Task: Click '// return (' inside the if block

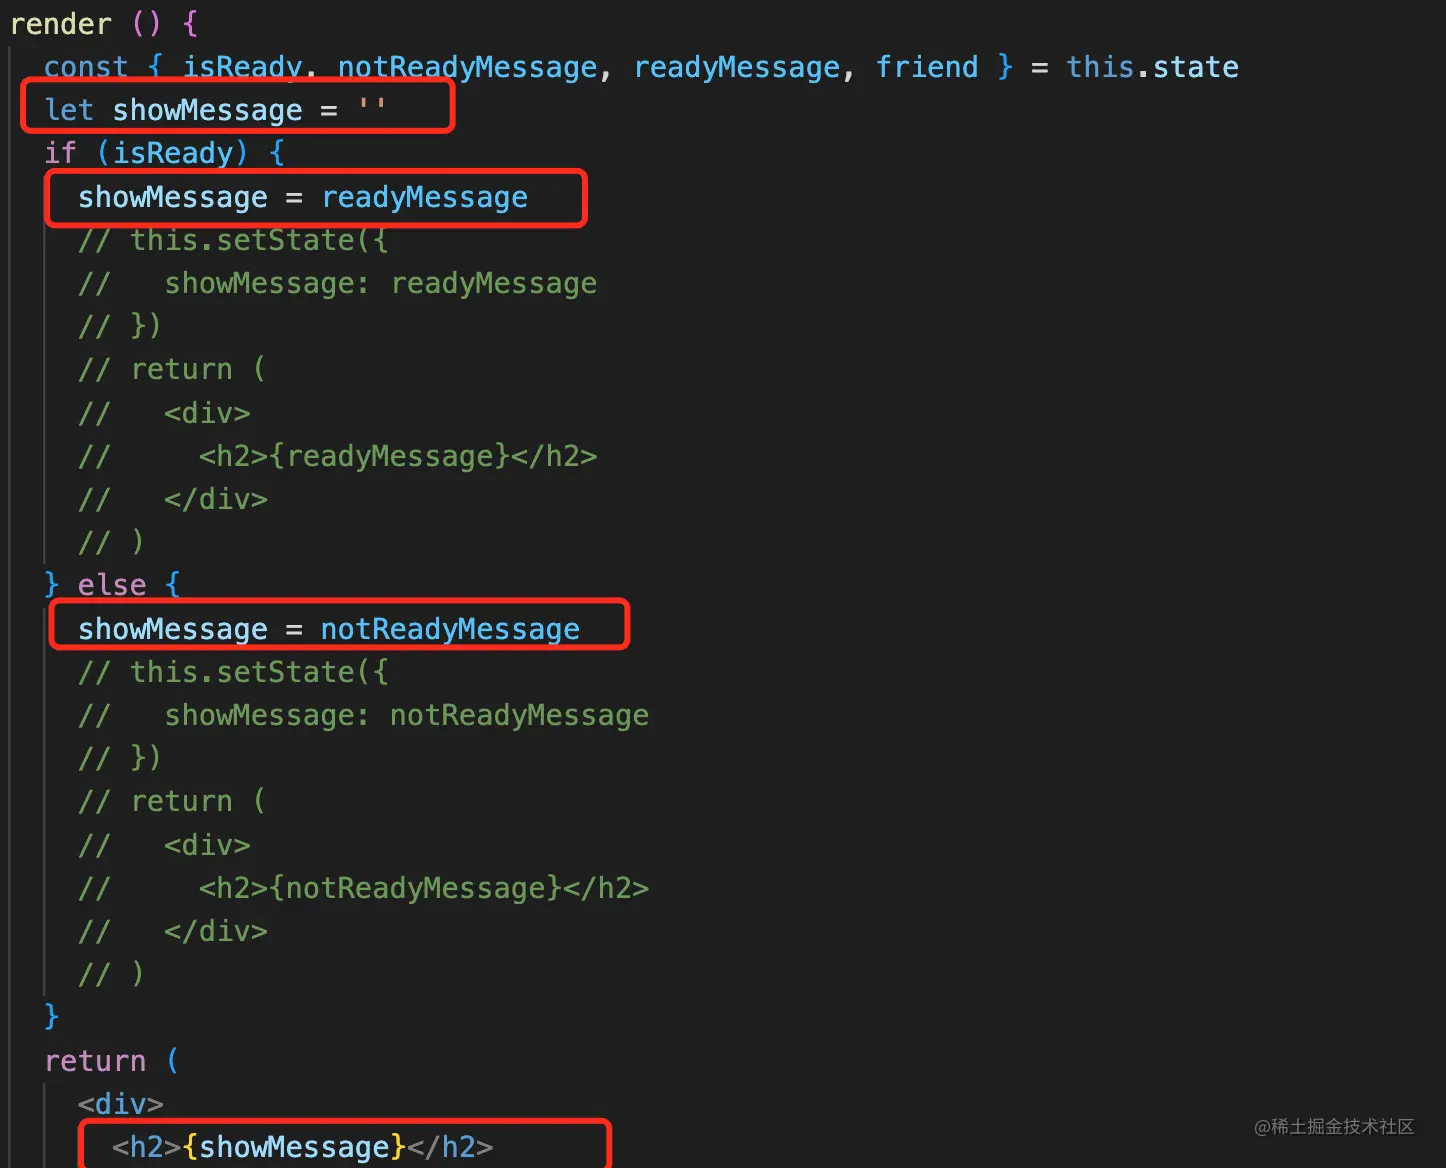Action: [173, 369]
